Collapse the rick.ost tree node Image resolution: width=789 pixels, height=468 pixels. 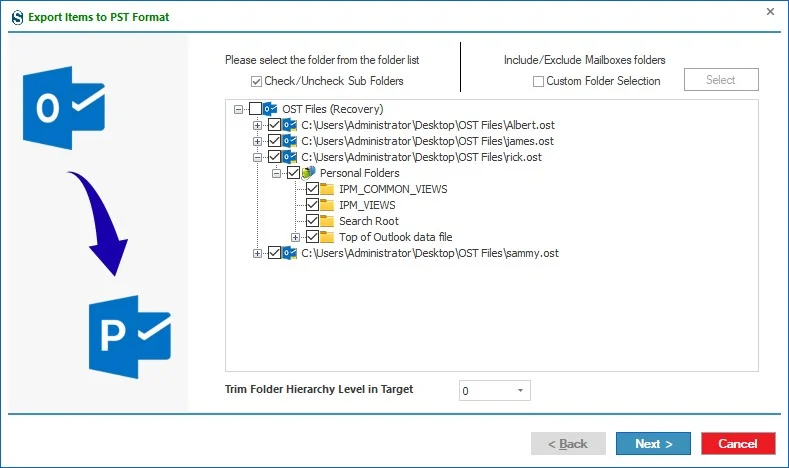coord(257,158)
